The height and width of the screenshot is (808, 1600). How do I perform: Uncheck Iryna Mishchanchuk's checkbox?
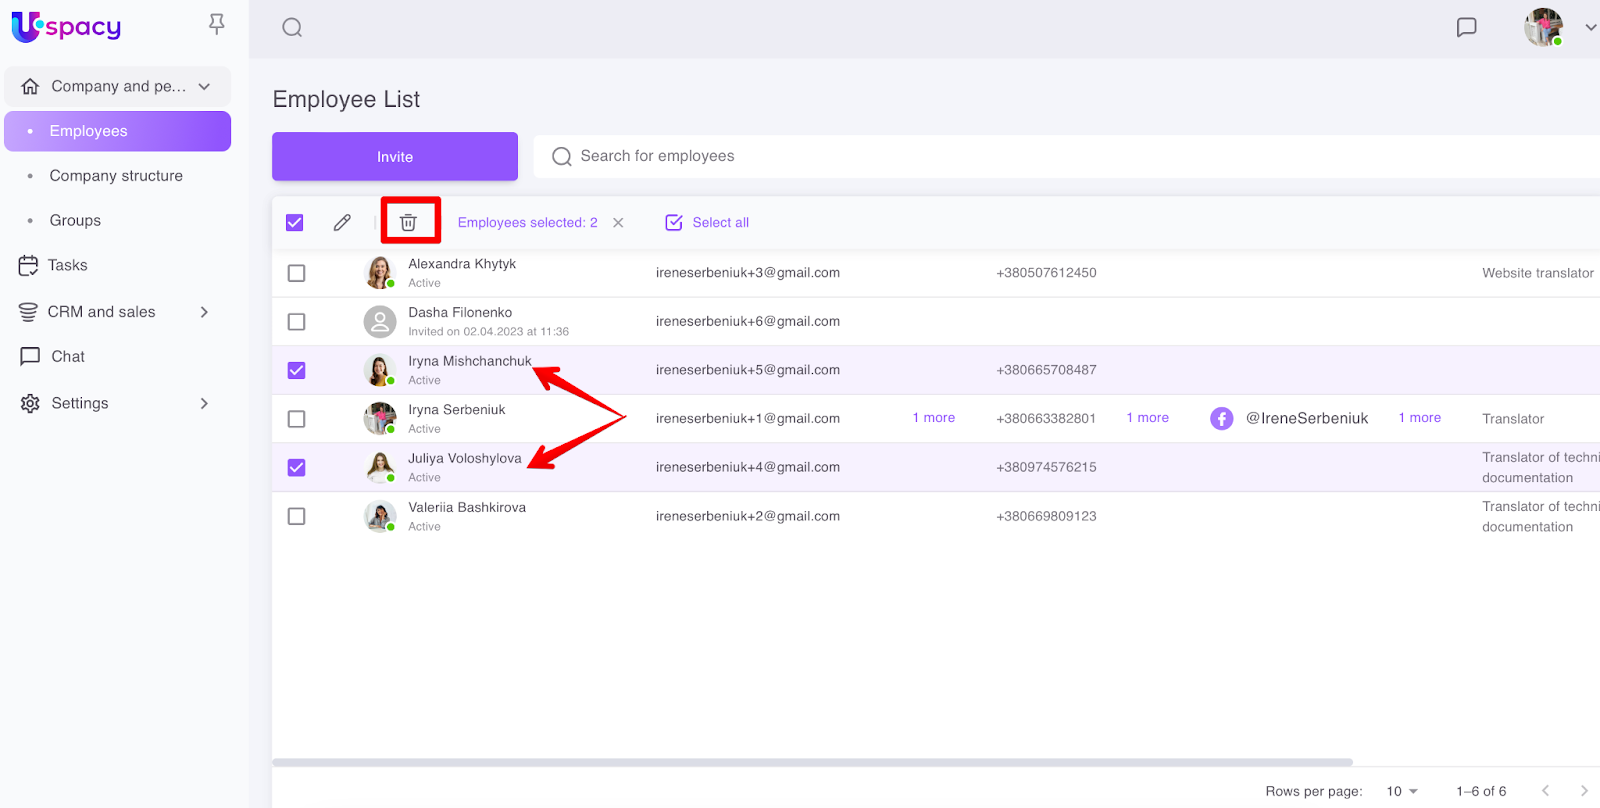pos(297,370)
